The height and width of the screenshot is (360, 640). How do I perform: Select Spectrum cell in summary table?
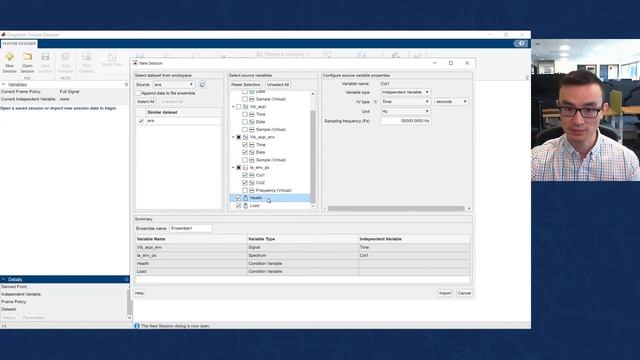point(303,256)
